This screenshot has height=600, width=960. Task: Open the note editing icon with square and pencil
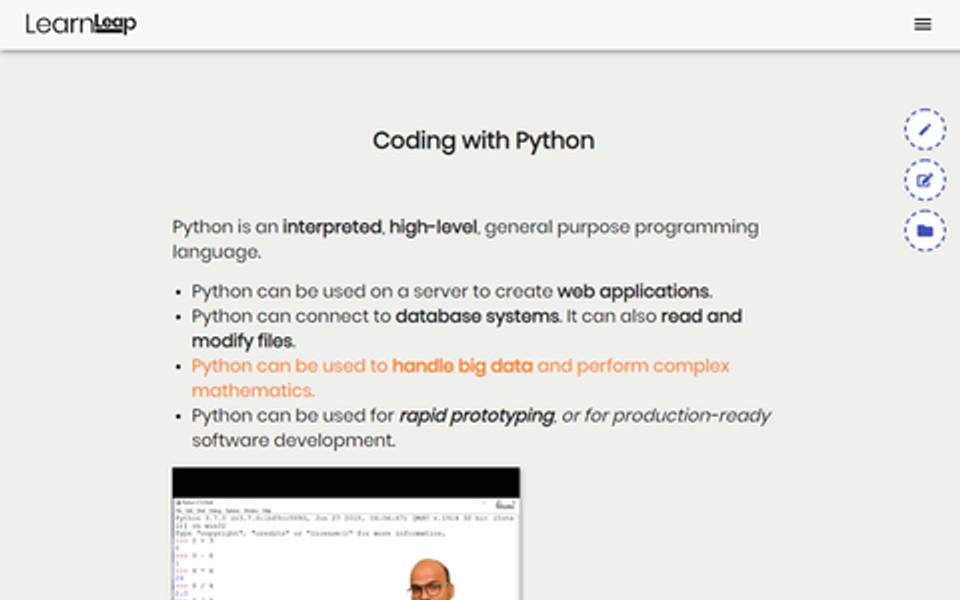pos(924,181)
